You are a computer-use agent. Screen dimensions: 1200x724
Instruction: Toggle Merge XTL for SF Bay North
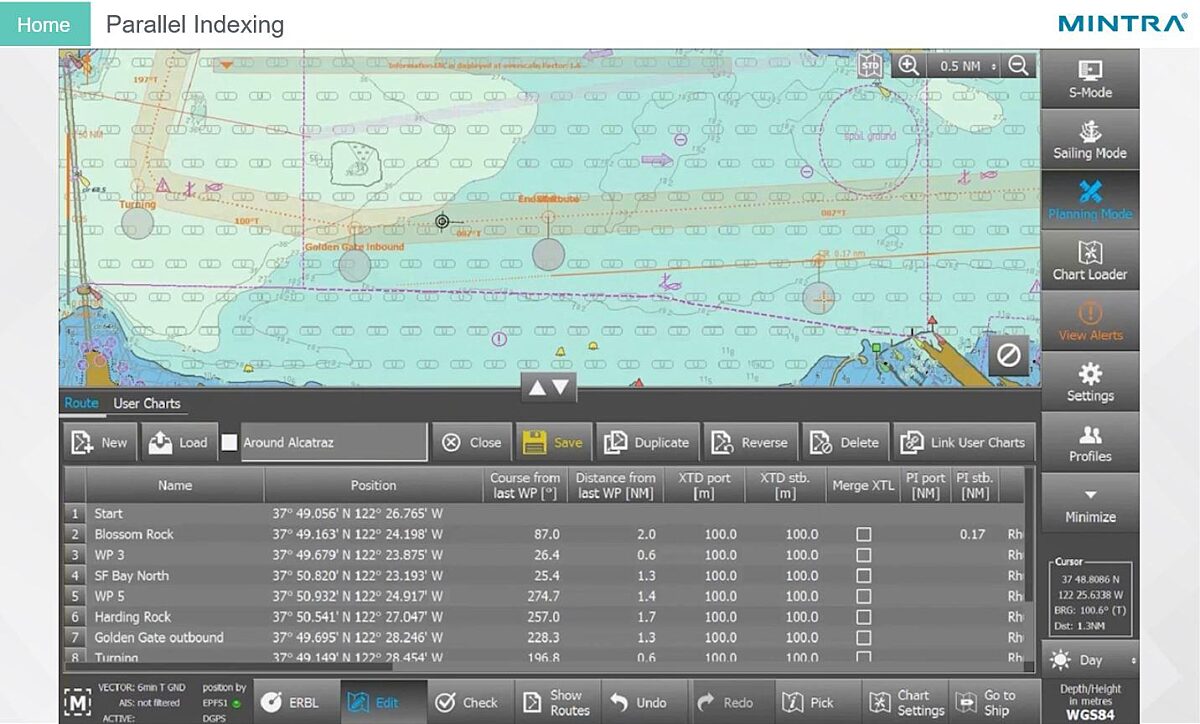click(863, 575)
